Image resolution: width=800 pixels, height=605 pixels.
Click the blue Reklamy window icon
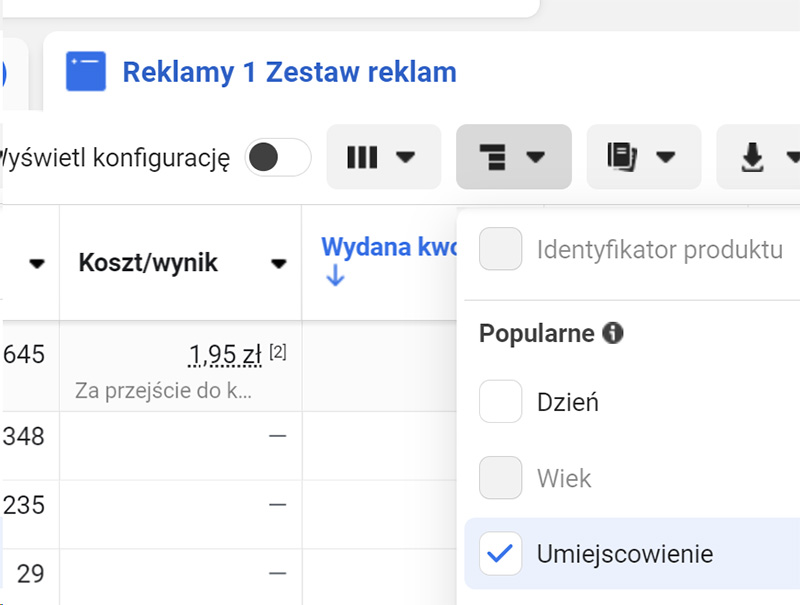pyautogui.click(x=86, y=72)
